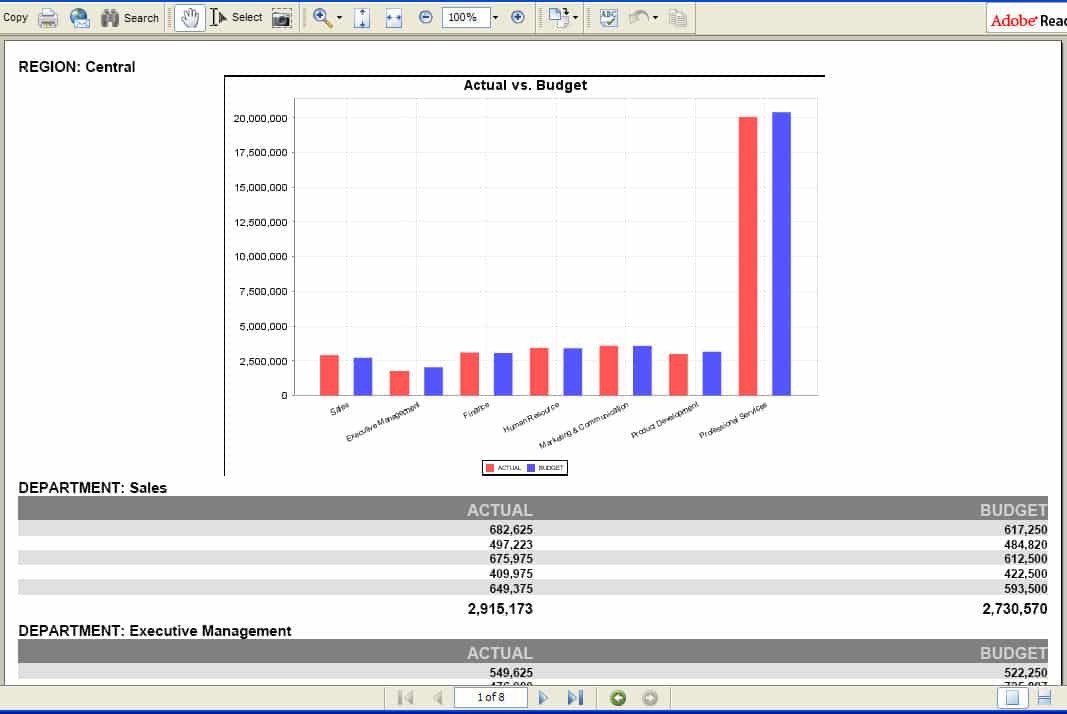Go to the next page
The width and height of the screenshot is (1067, 714).
tap(545, 697)
